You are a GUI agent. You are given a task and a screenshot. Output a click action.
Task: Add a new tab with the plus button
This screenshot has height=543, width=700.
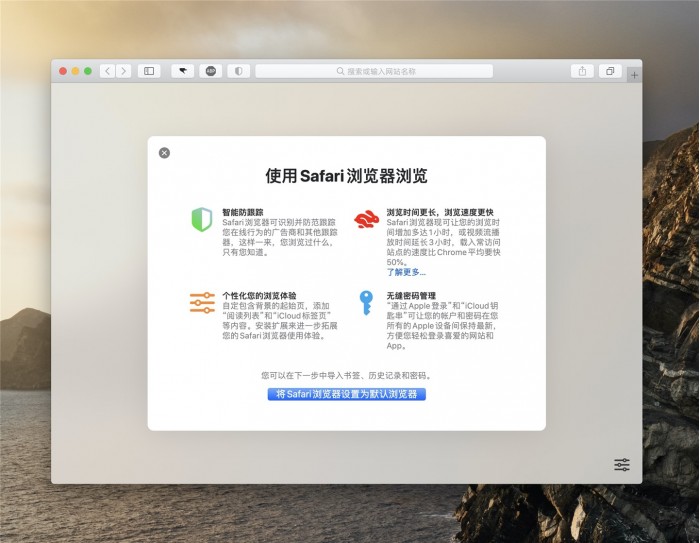click(634, 75)
